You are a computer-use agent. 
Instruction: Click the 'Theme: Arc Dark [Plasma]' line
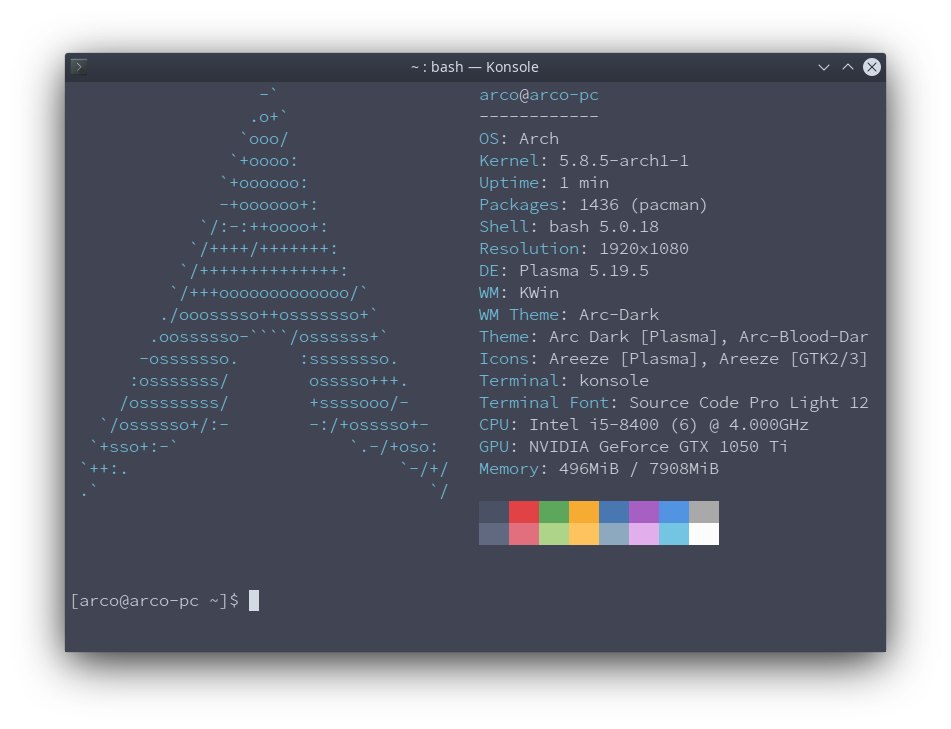[673, 337]
